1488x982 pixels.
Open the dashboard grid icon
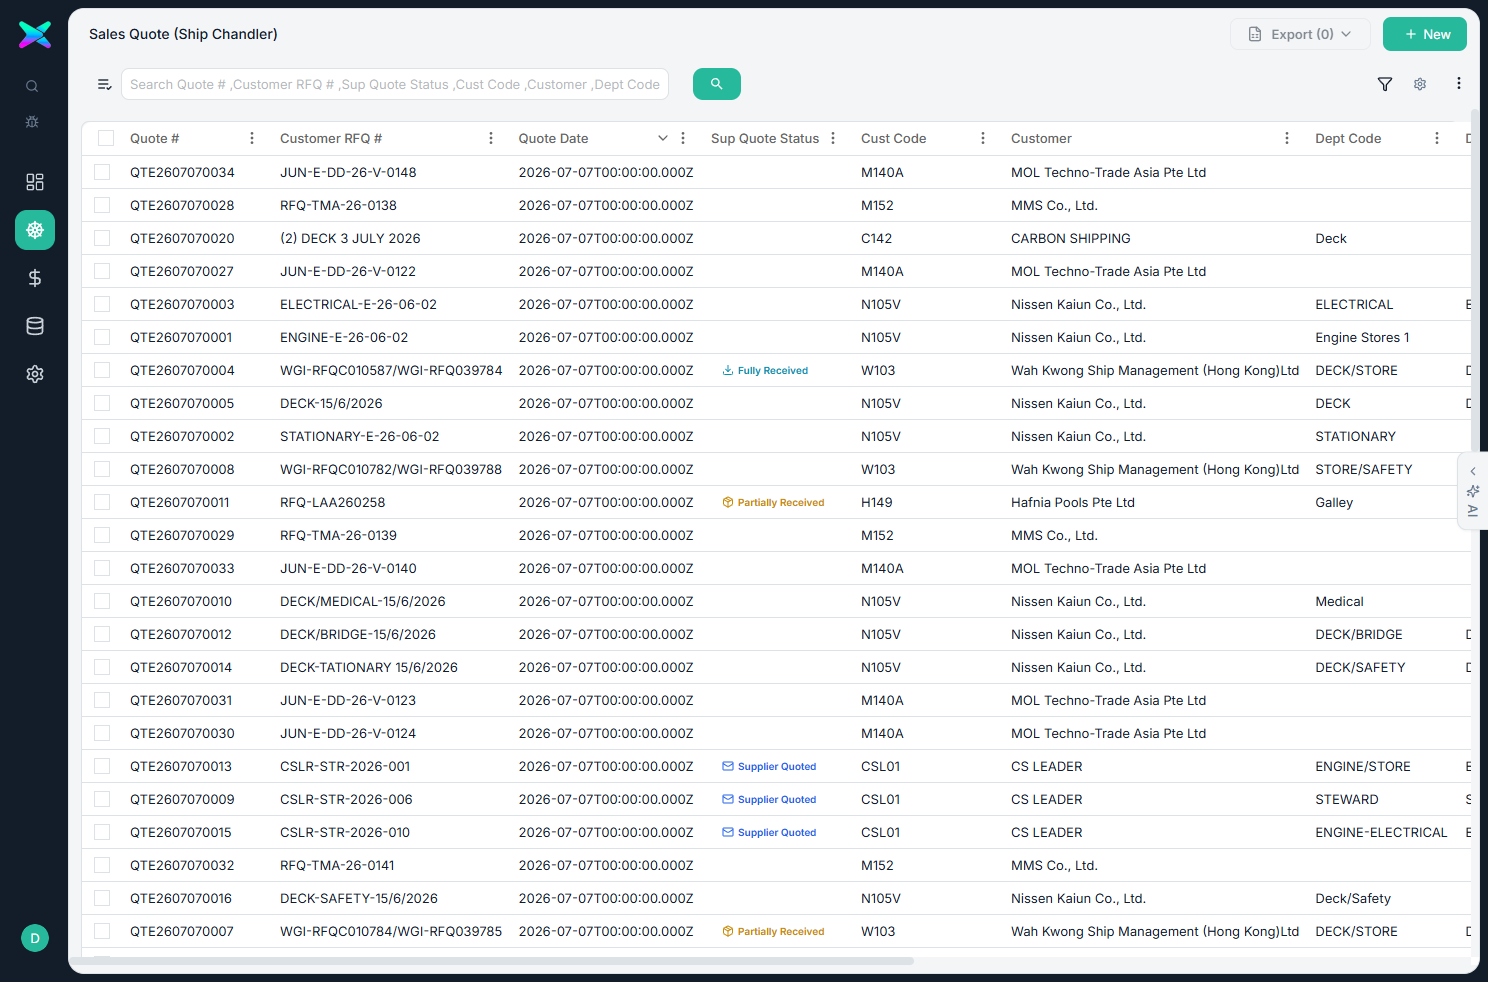pos(35,182)
